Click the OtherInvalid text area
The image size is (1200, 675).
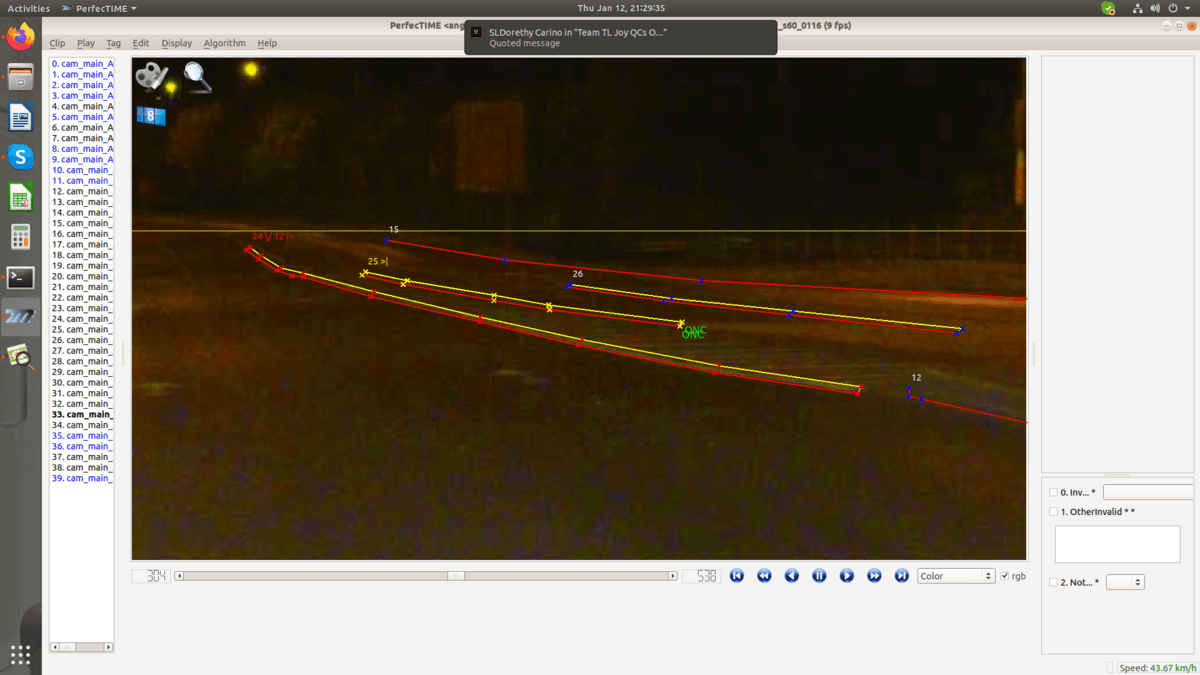pos(1118,544)
